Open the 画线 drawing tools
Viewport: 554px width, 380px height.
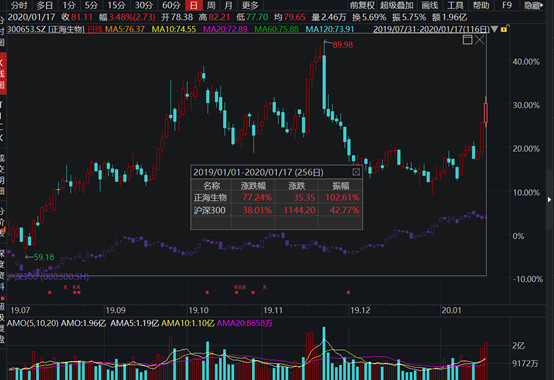430,5
